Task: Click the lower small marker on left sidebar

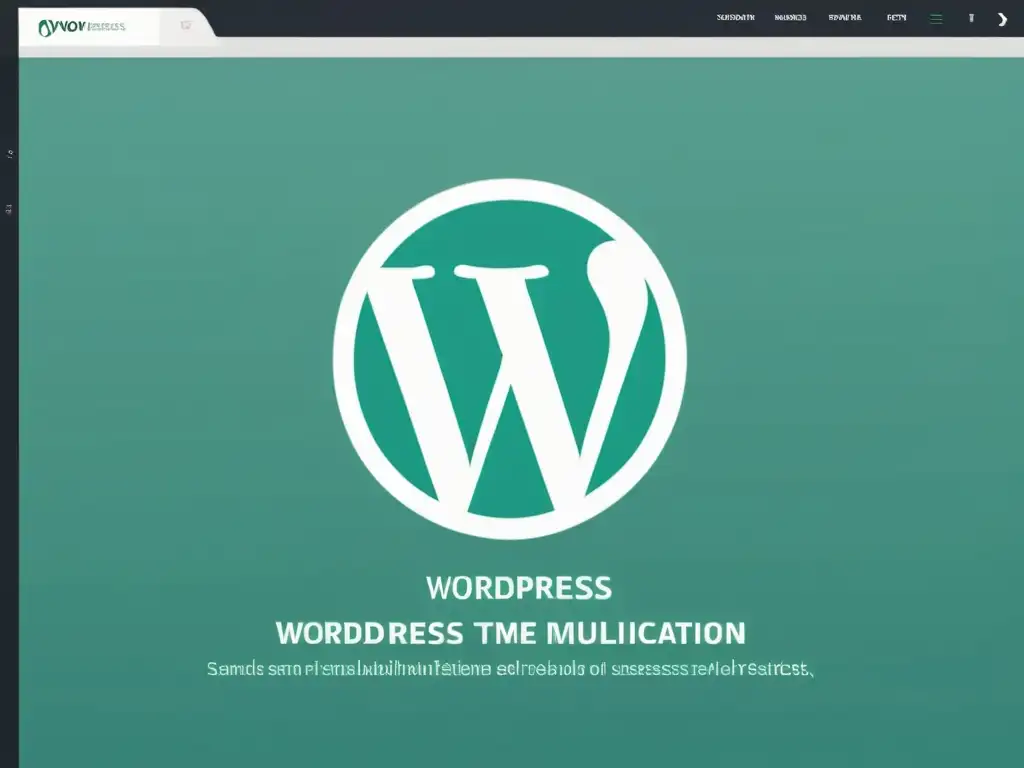Action: pos(9,209)
